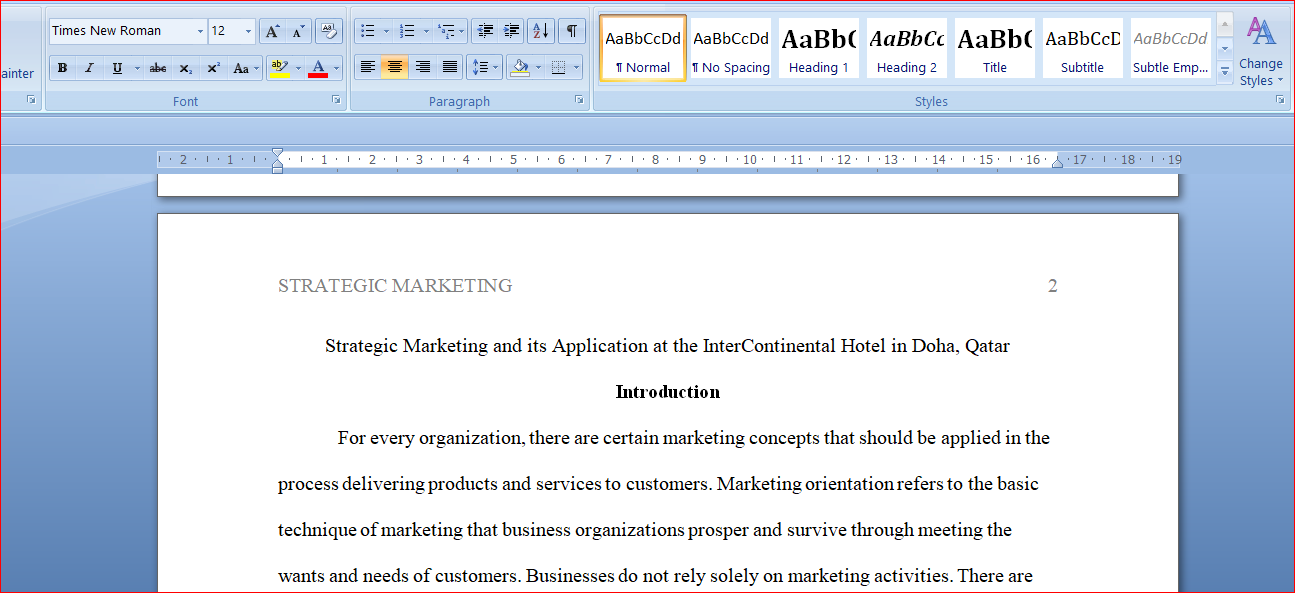
Task: Click the right indent marker on ruler
Action: (x=1057, y=162)
